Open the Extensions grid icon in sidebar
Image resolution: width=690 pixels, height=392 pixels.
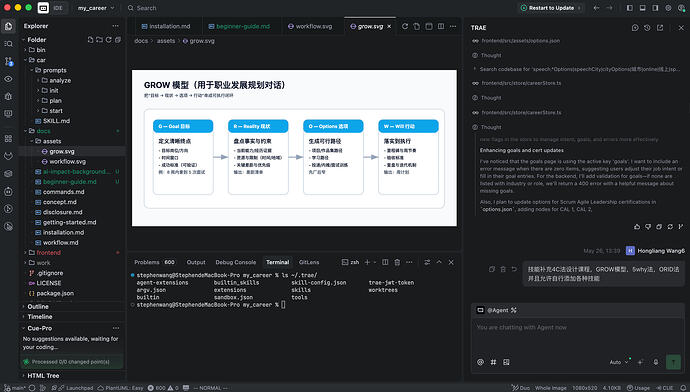(x=8, y=139)
